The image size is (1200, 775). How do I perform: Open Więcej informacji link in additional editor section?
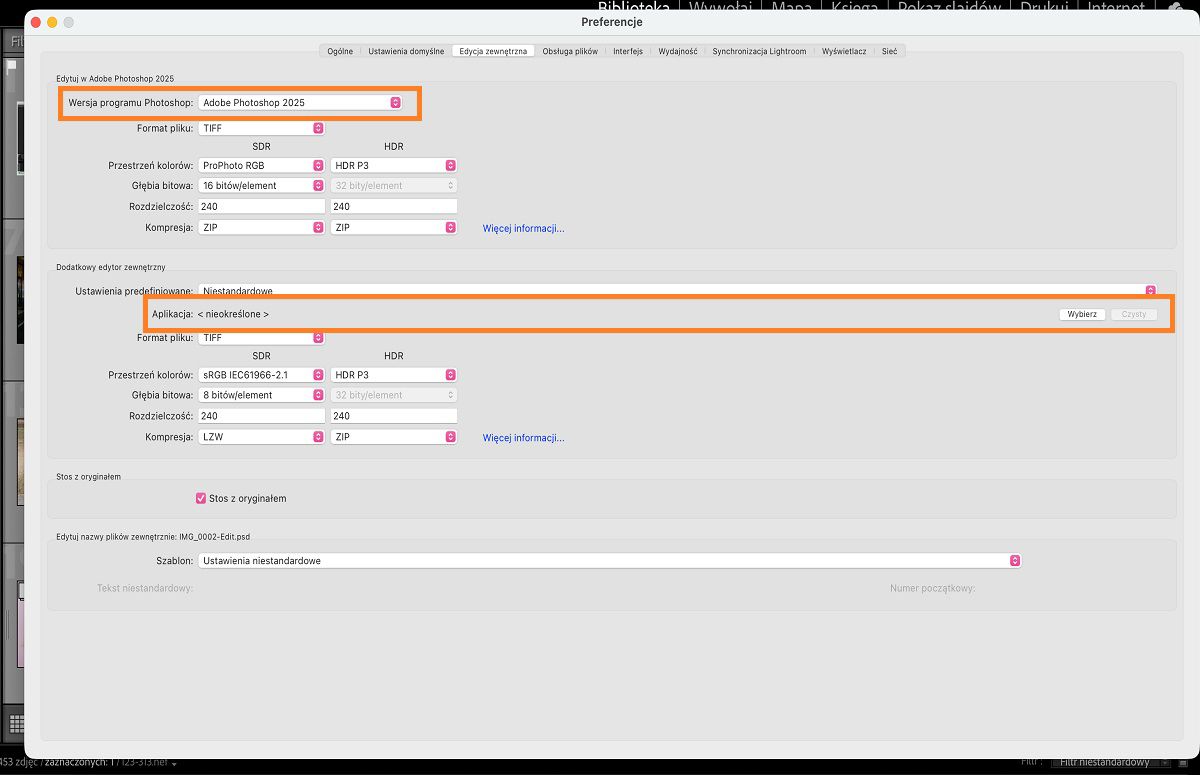[x=523, y=438]
